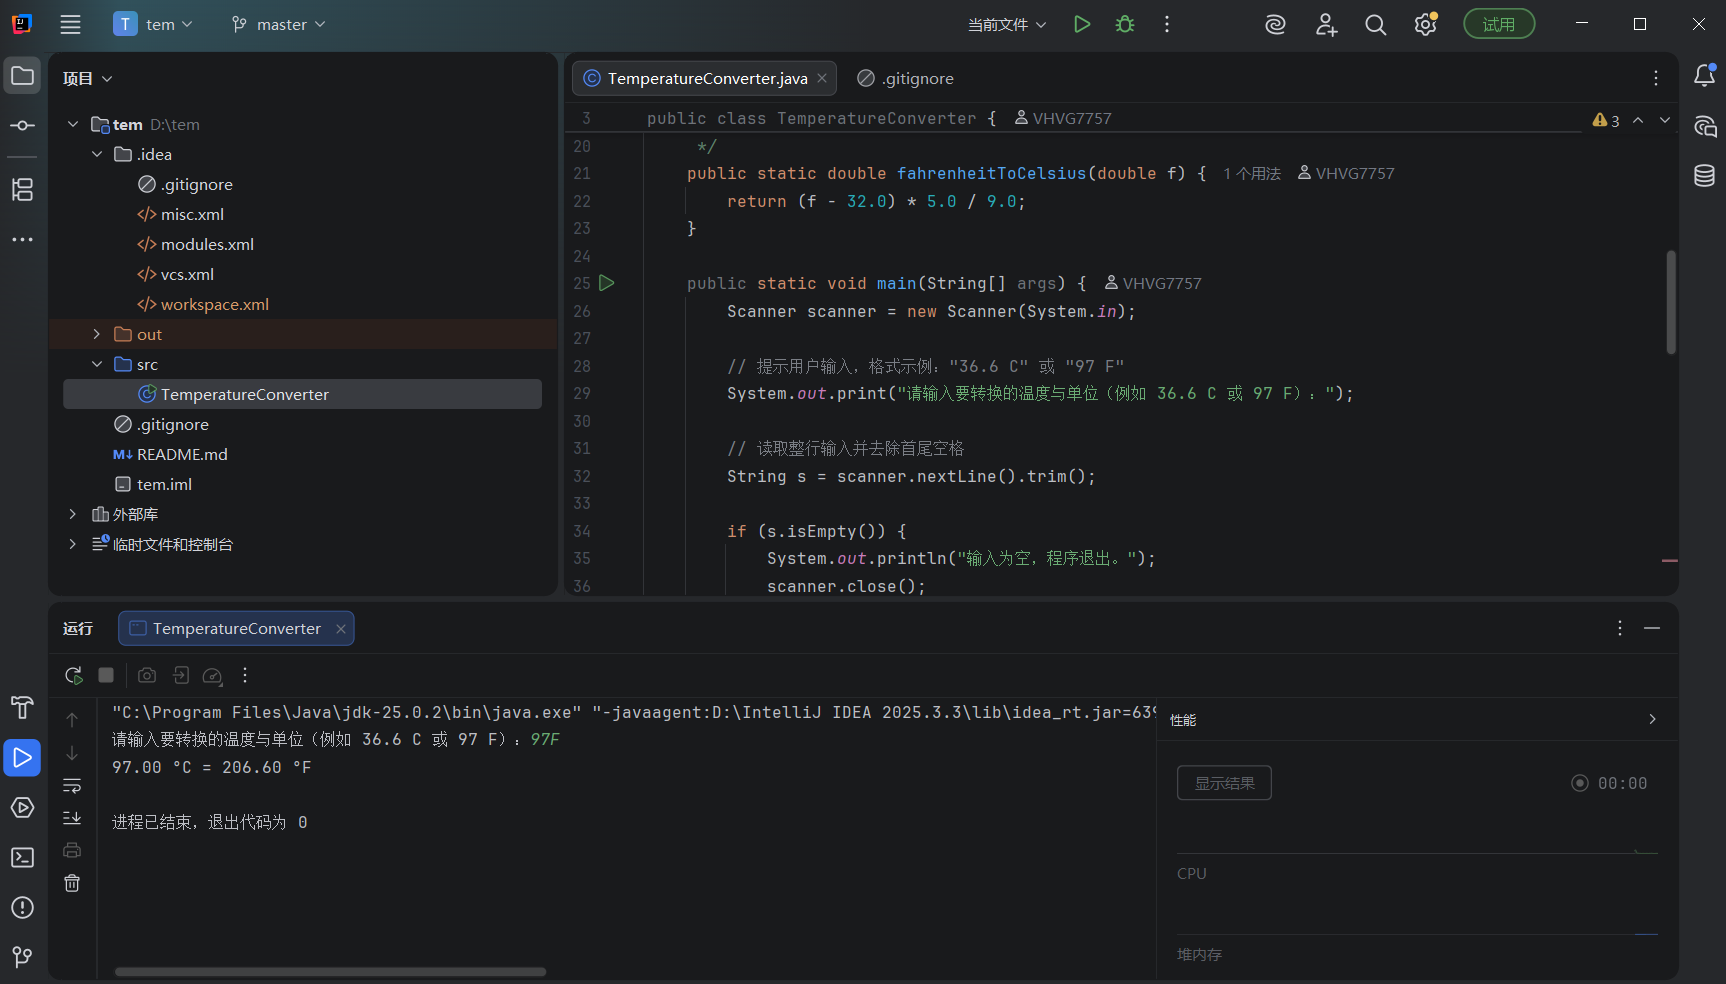
Task: Expand the out folder in the project tree
Action: (x=97, y=334)
